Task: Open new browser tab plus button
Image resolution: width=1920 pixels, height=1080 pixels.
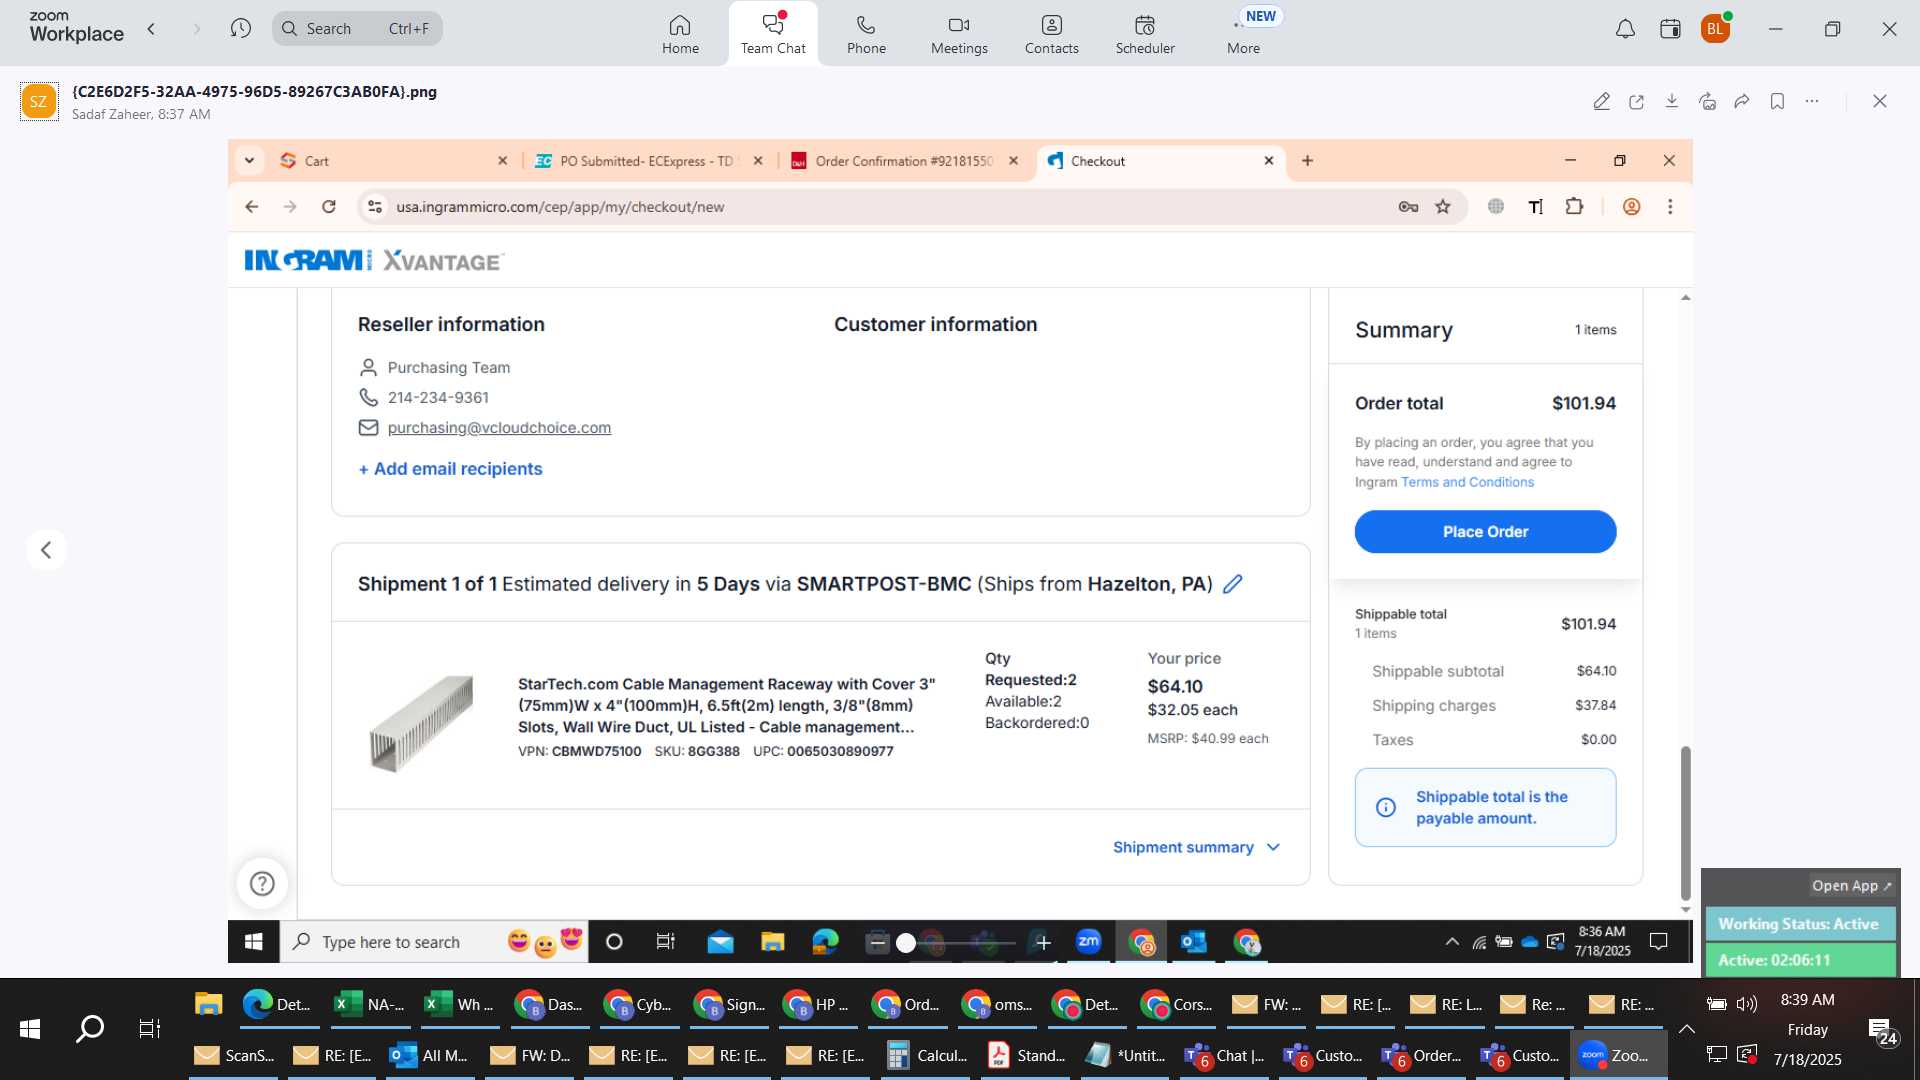Action: pyautogui.click(x=1307, y=161)
